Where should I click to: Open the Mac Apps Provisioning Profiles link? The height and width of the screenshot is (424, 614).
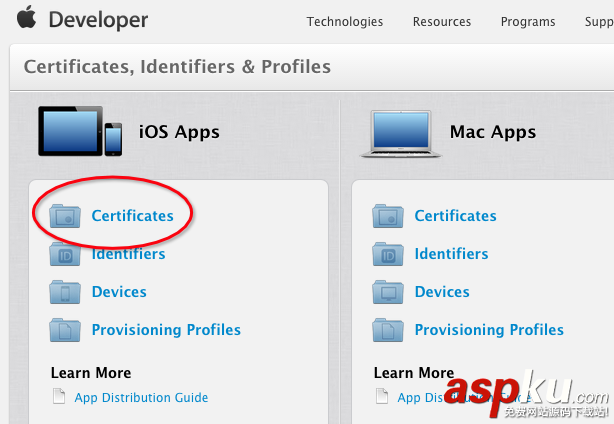click(489, 330)
